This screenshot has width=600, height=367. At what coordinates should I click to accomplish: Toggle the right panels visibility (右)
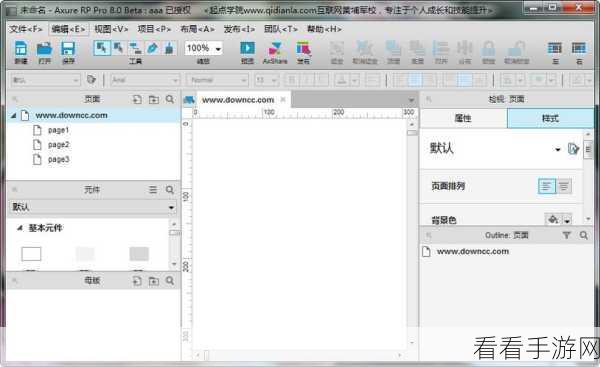tap(579, 48)
